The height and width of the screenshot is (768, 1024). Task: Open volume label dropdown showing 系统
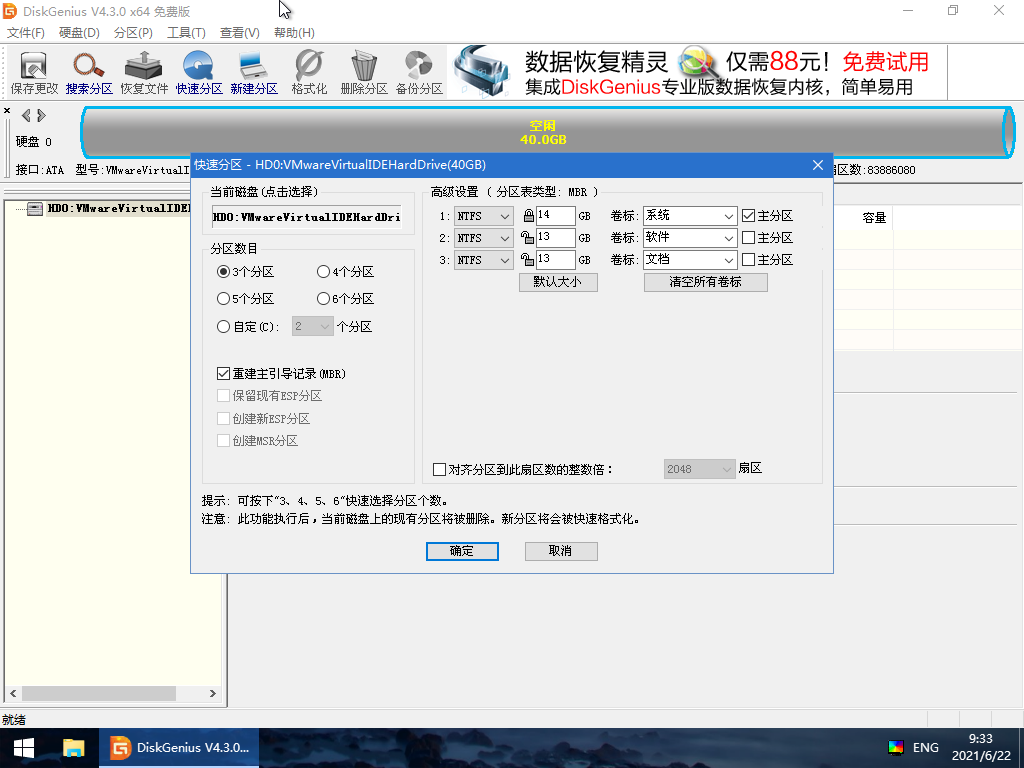click(690, 216)
